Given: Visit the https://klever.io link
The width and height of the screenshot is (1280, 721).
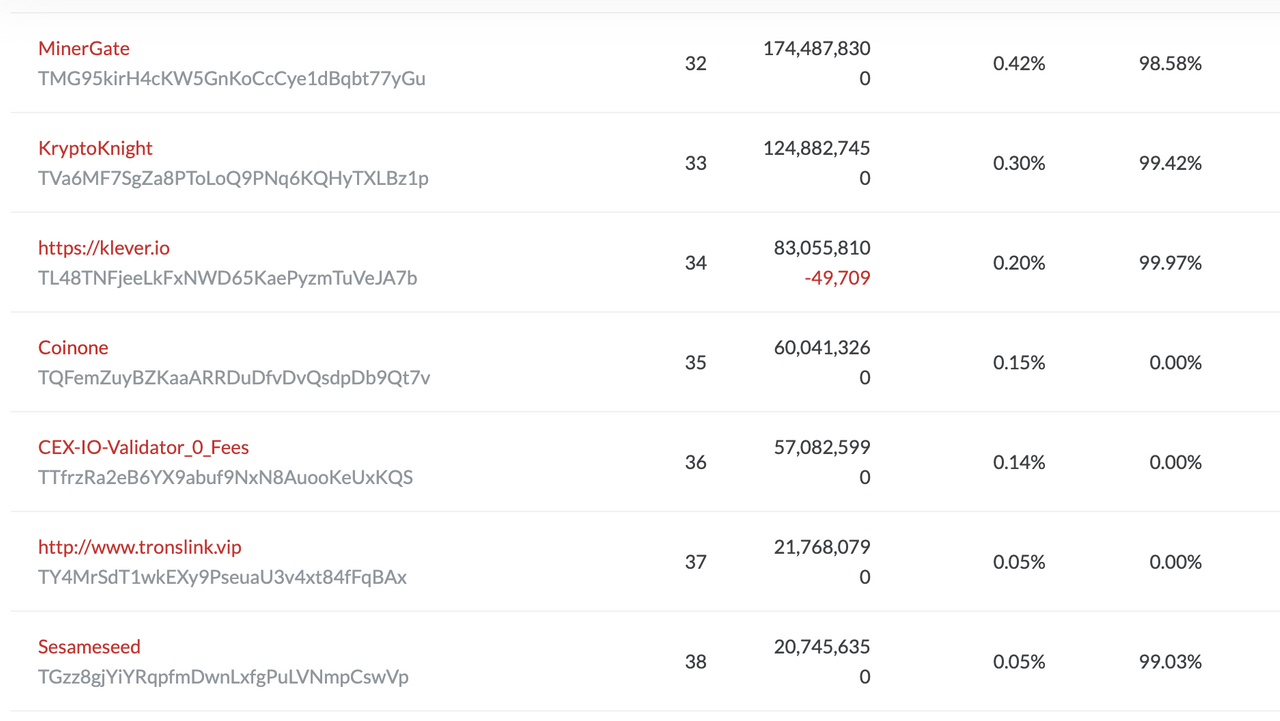Looking at the screenshot, I should click(x=104, y=247).
